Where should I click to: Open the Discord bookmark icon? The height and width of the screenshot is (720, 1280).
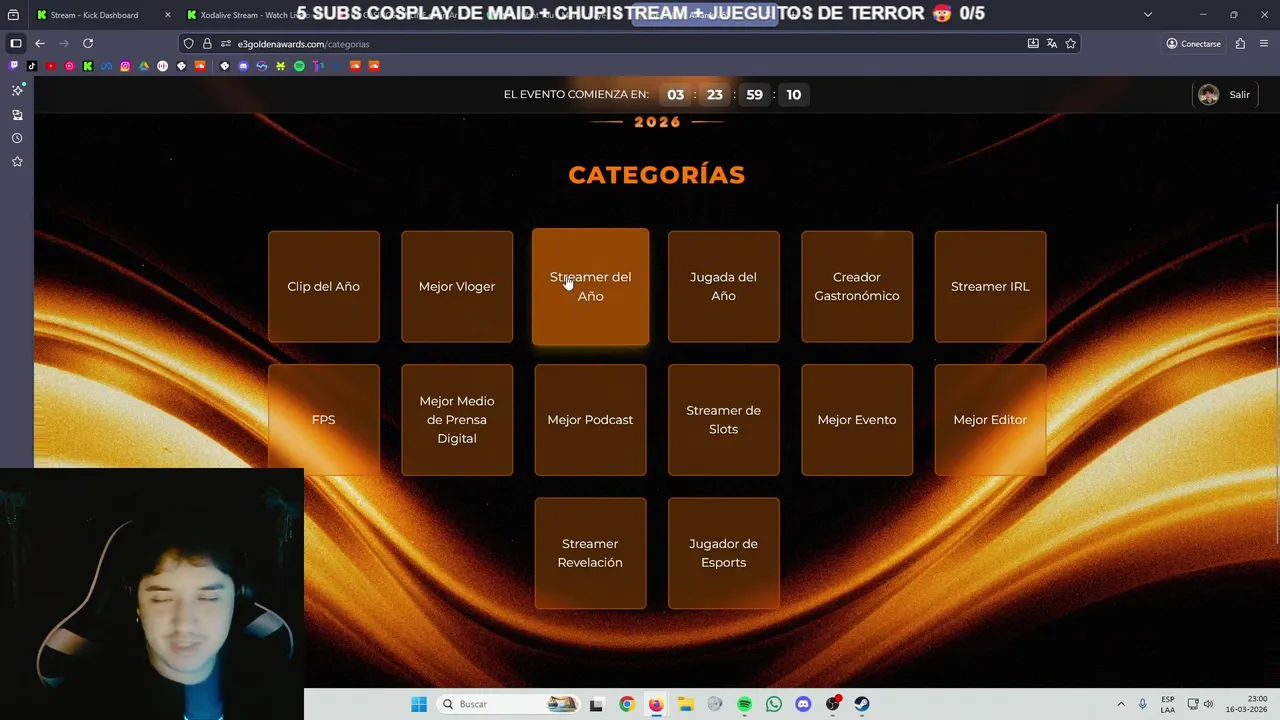coord(243,66)
